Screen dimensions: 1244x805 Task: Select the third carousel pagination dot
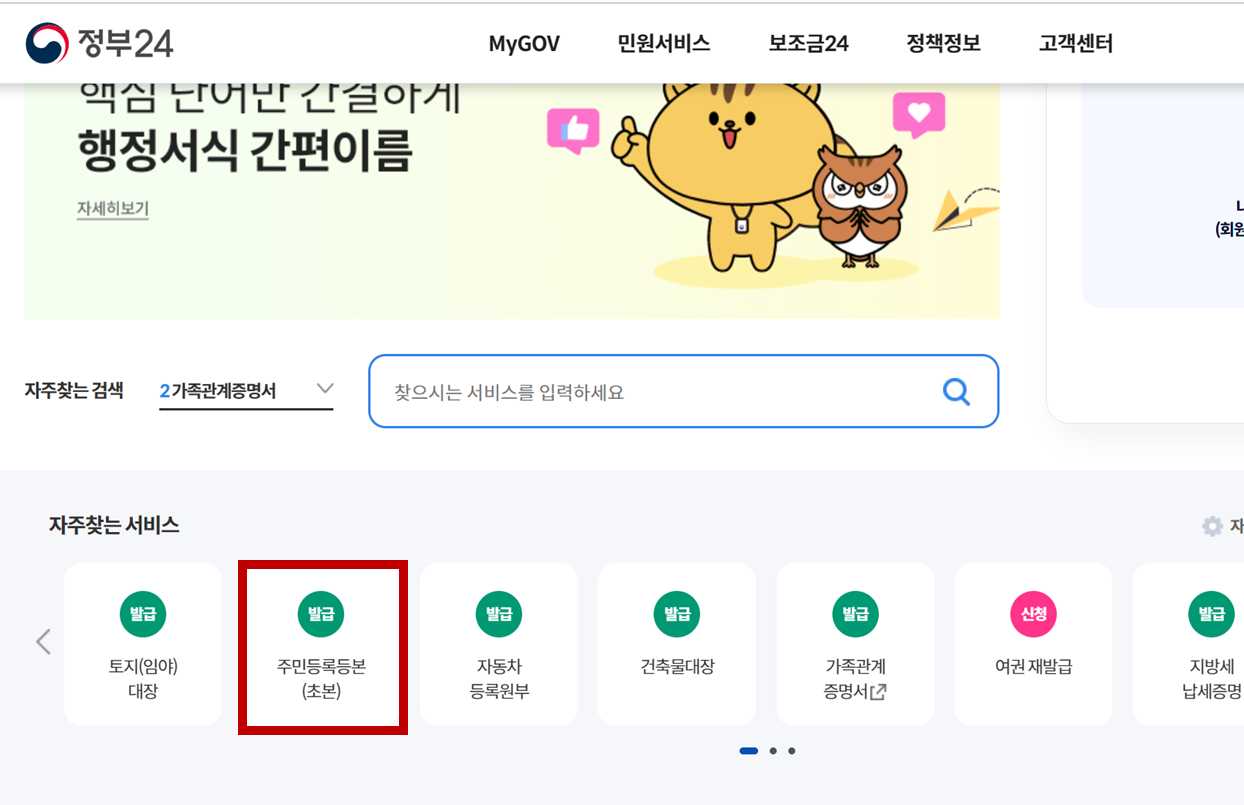click(791, 751)
